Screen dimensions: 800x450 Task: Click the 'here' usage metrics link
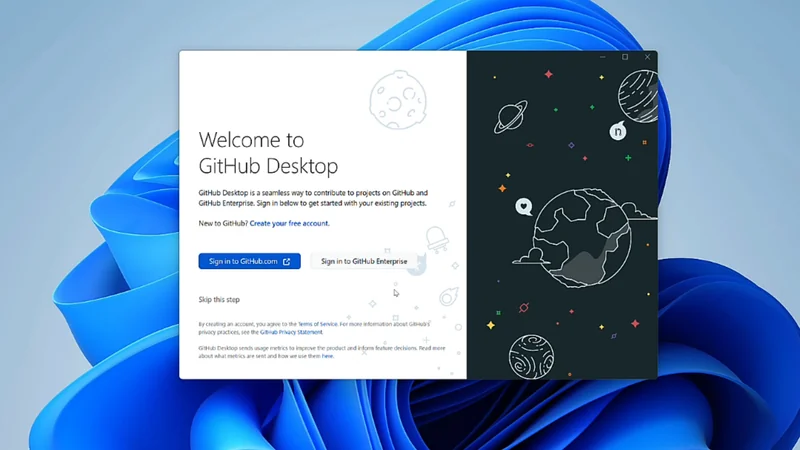pos(327,355)
